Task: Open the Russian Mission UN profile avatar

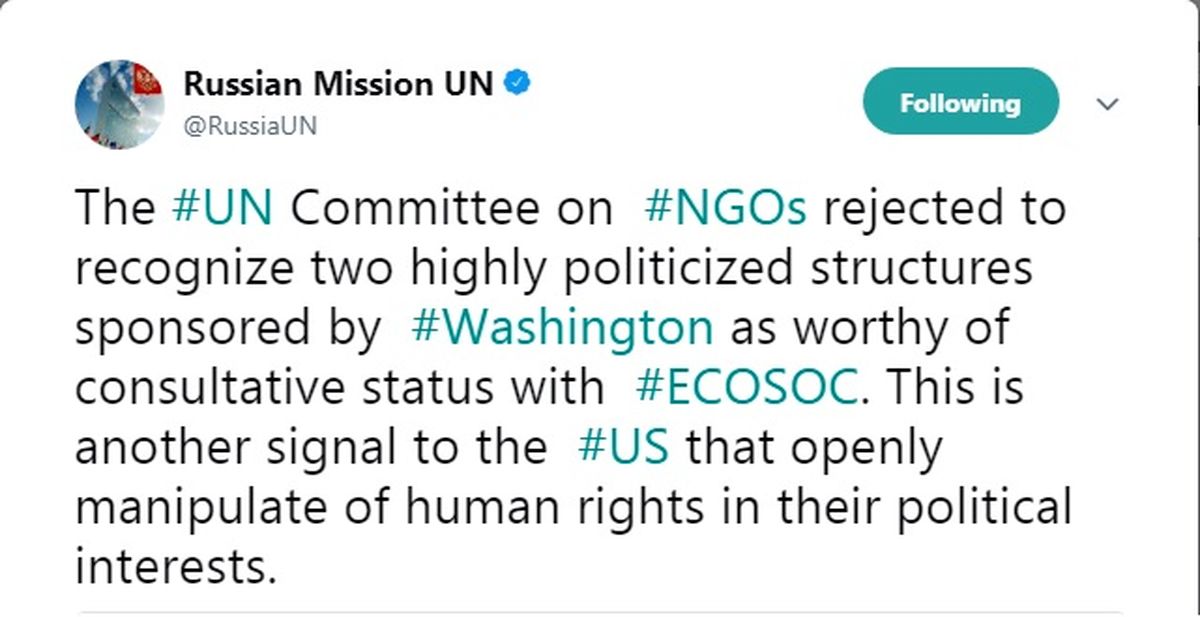Action: (120, 104)
